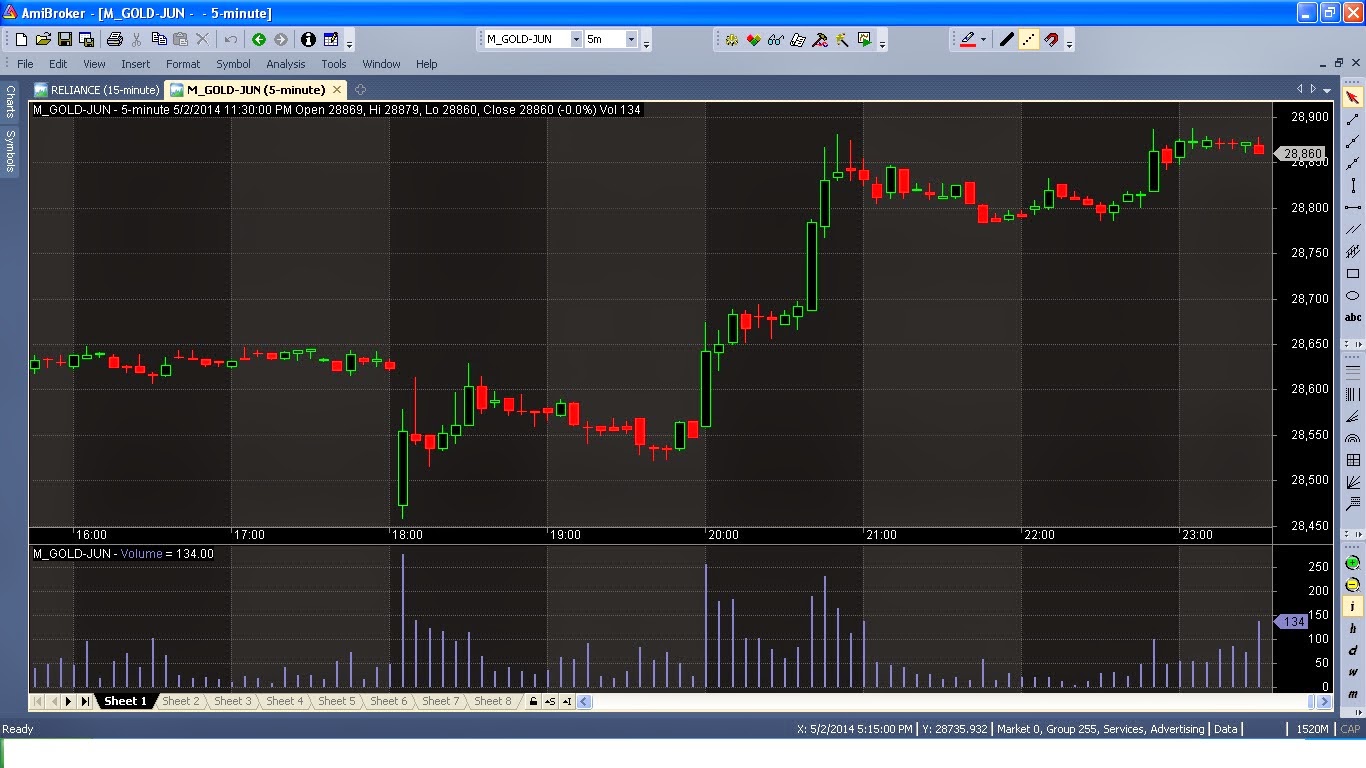Select the Magnet snap tool
1366x768 pixels.
1052,39
